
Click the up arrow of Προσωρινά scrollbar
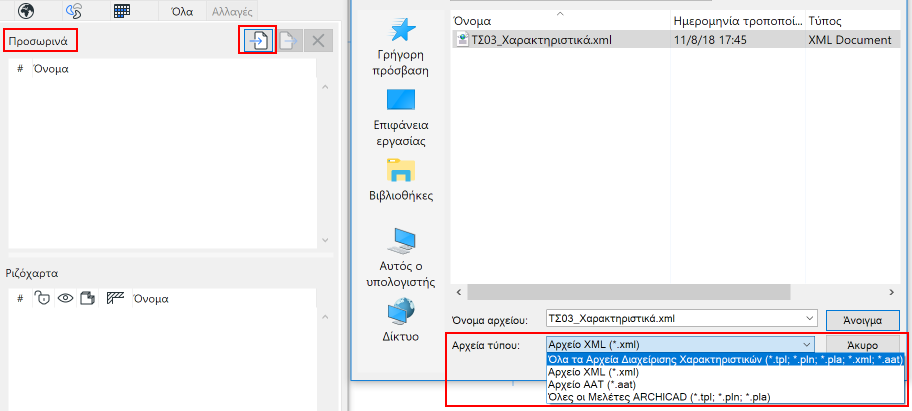coord(325,87)
